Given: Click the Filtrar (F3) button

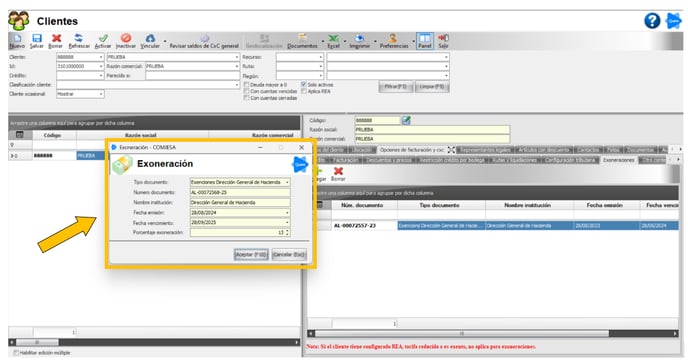Looking at the screenshot, I should tap(395, 86).
